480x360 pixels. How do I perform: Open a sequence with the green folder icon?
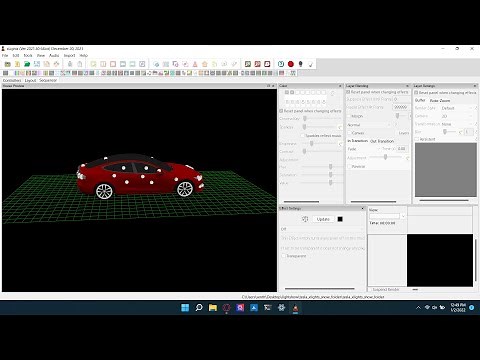27,64
